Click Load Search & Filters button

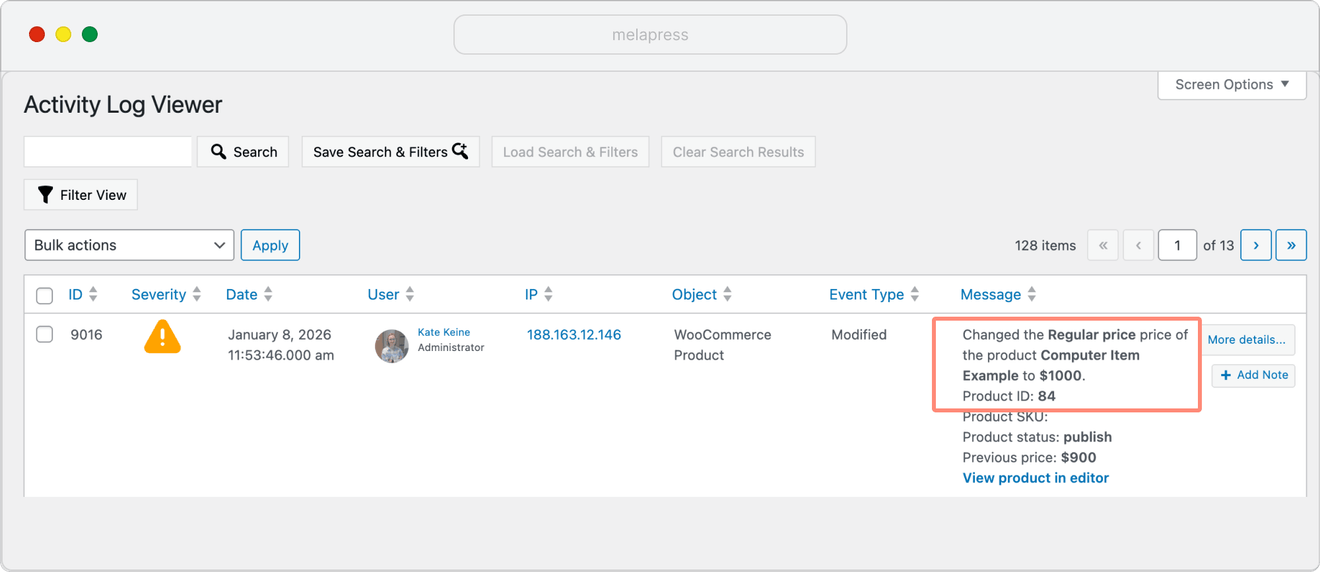click(x=570, y=152)
